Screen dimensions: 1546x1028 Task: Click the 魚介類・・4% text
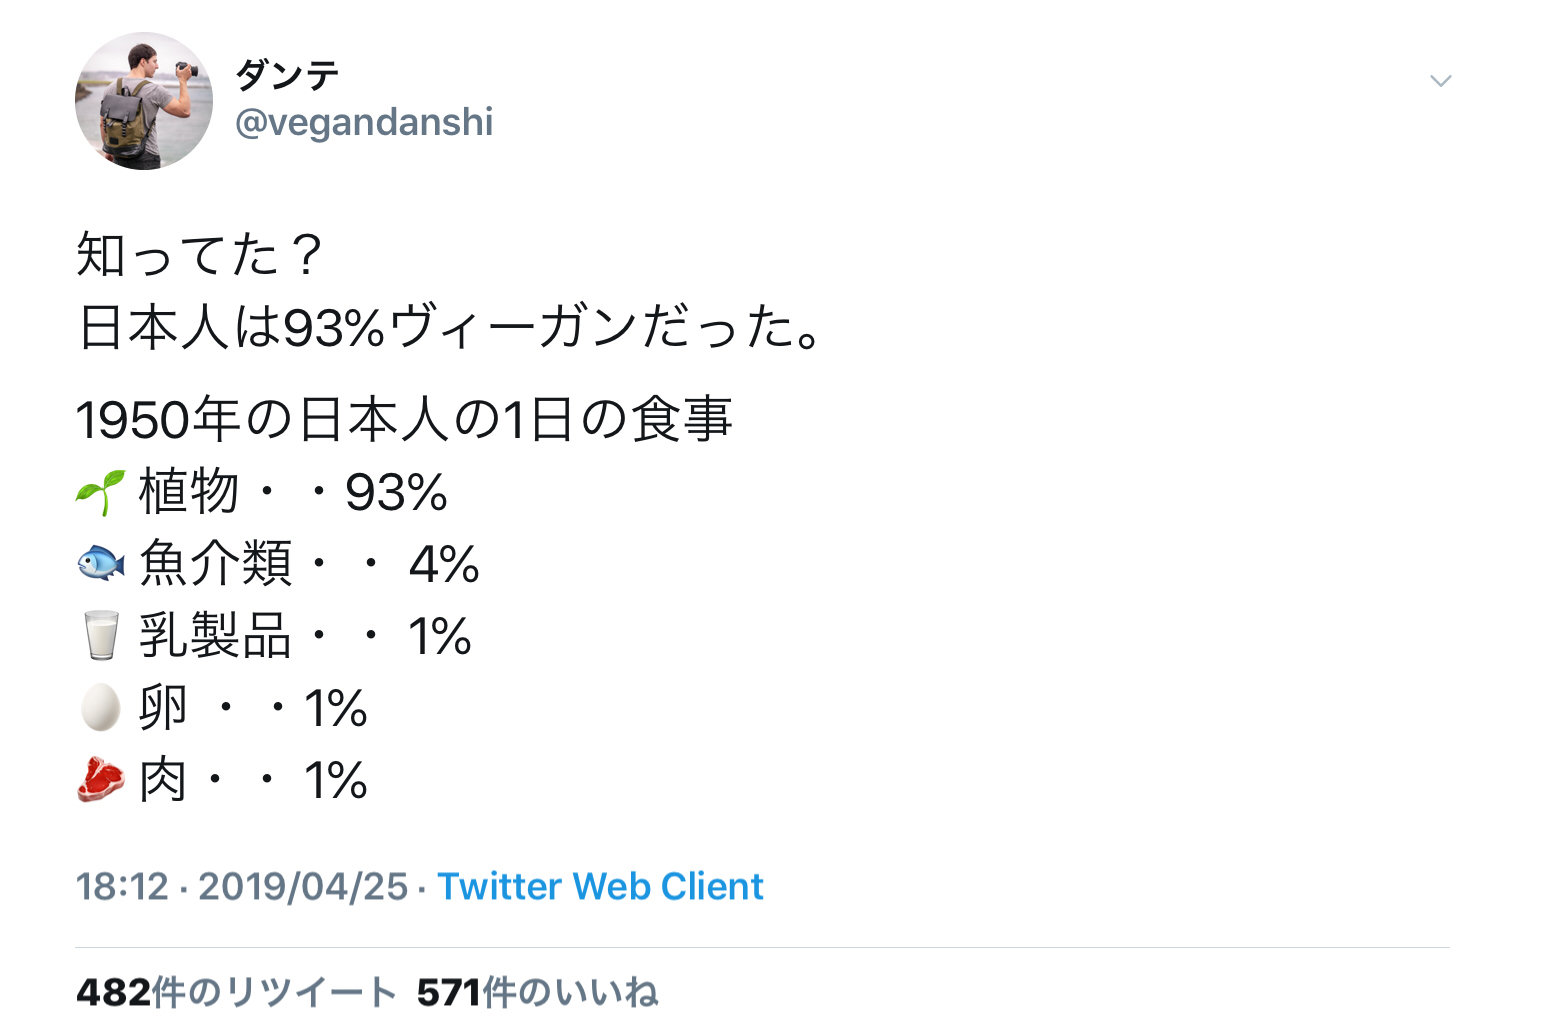(309, 564)
